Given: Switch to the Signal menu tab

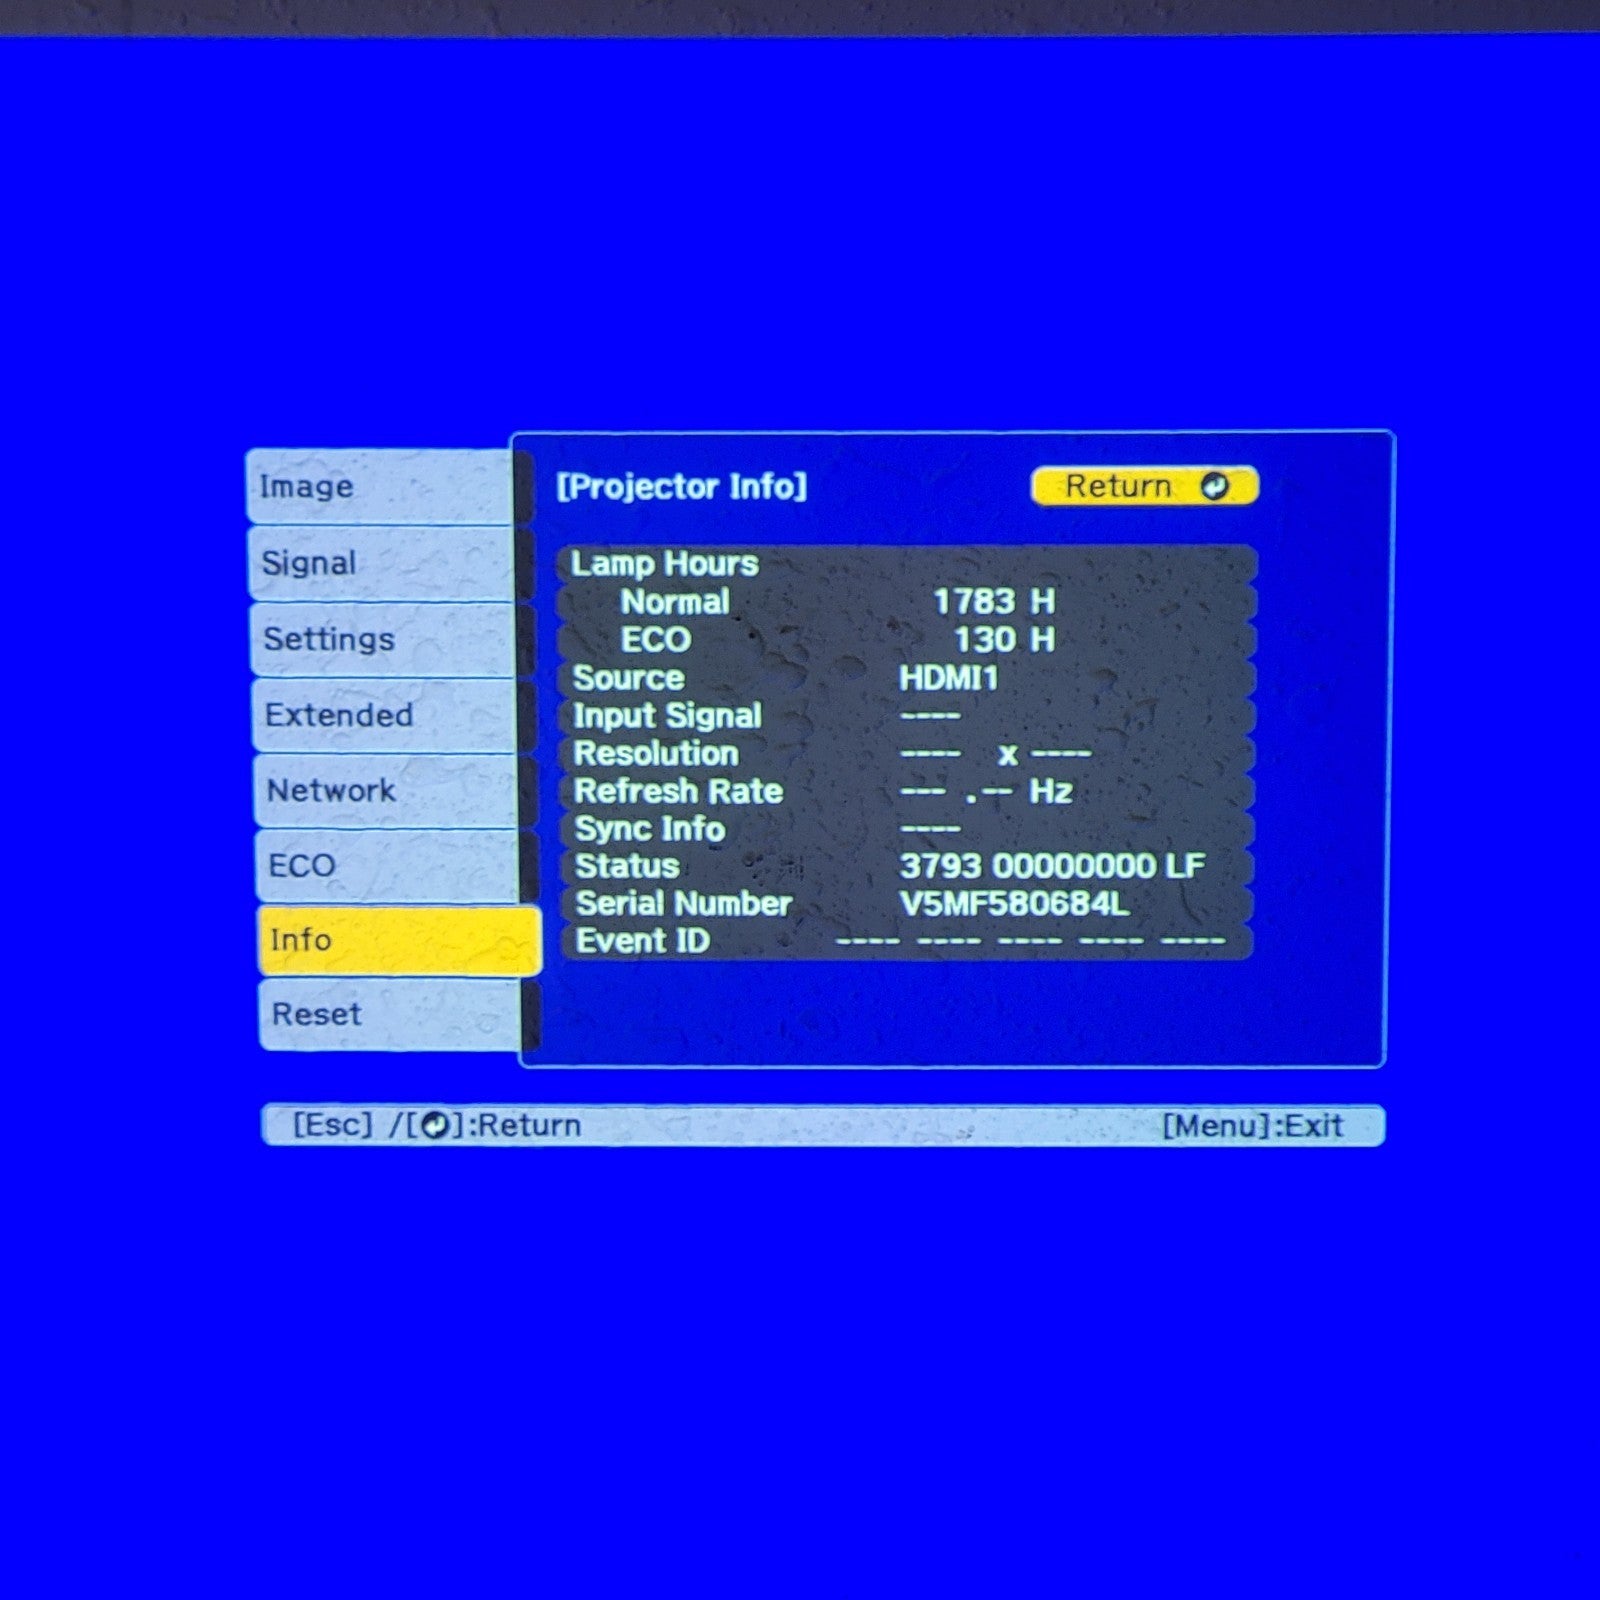Looking at the screenshot, I should 383,563.
